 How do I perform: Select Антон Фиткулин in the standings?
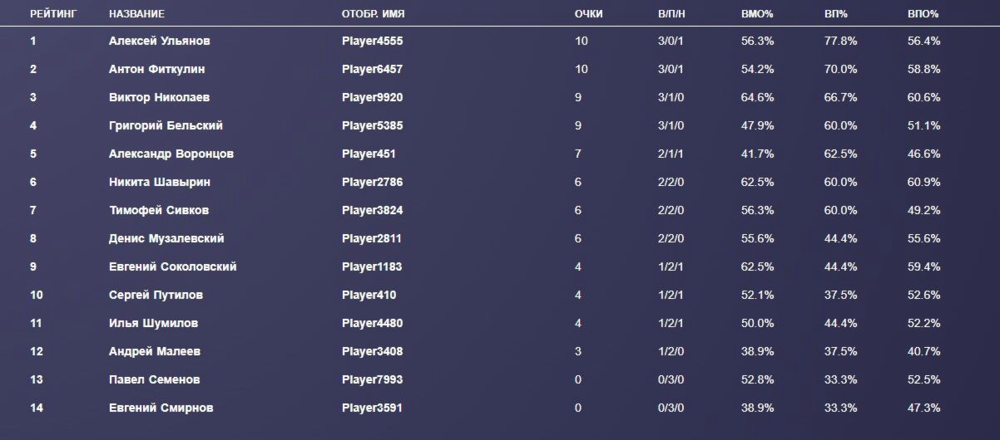tap(159, 69)
